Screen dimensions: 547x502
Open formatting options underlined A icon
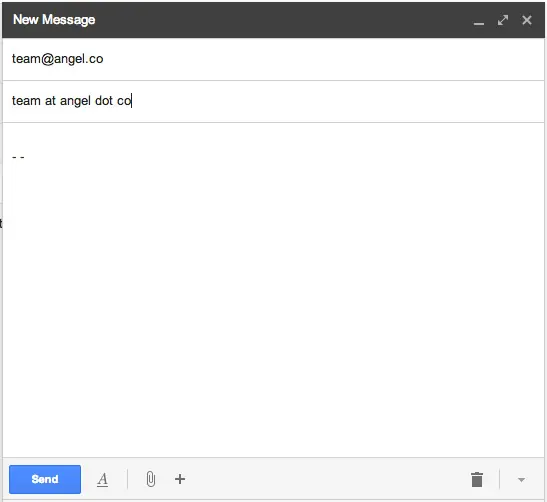click(x=102, y=479)
